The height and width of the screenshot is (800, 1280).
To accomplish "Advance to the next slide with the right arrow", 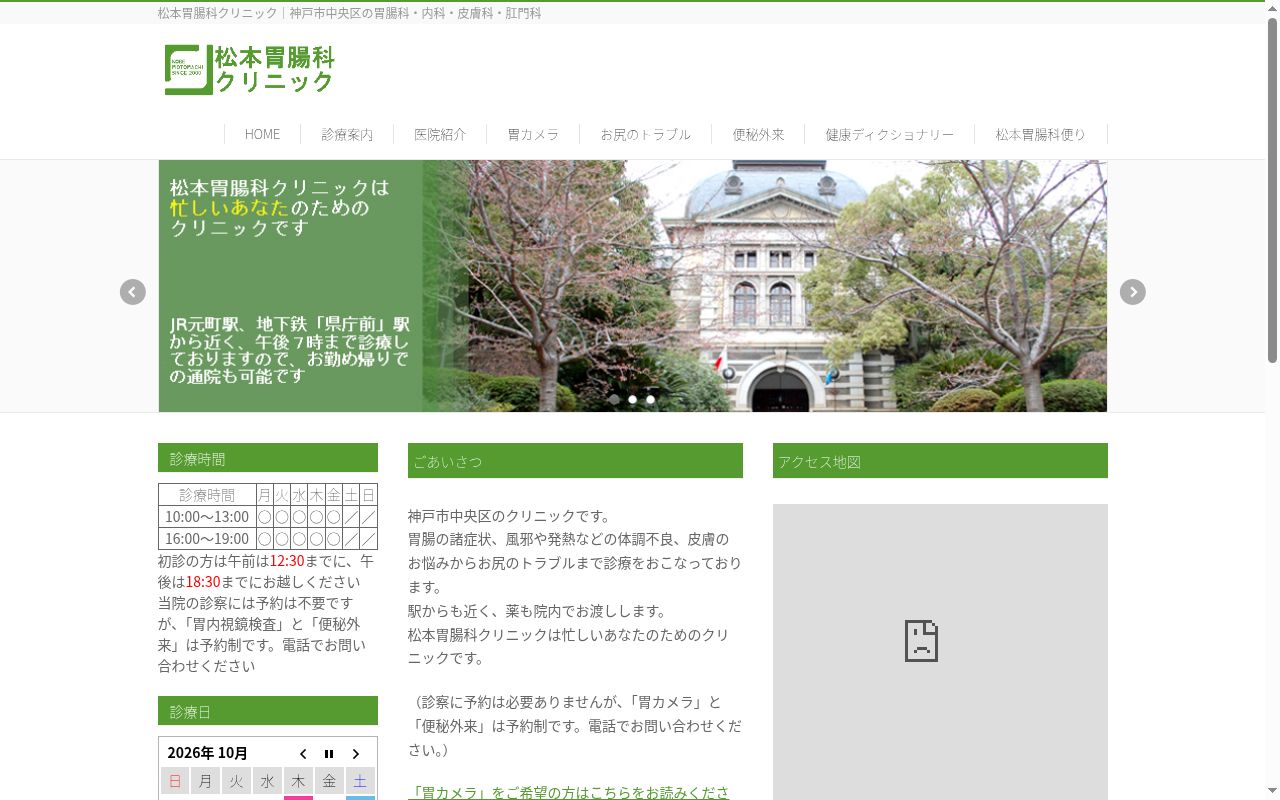I will pos(1132,292).
